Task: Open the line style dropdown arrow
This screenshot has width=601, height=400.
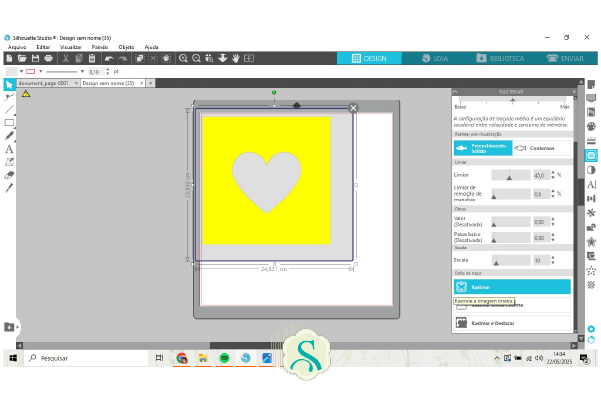Action: point(82,71)
